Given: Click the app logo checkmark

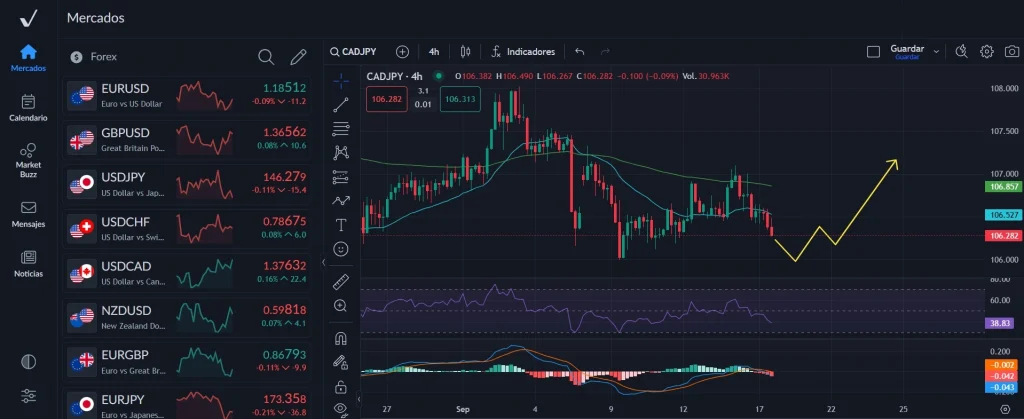Looking at the screenshot, I should tap(28, 18).
